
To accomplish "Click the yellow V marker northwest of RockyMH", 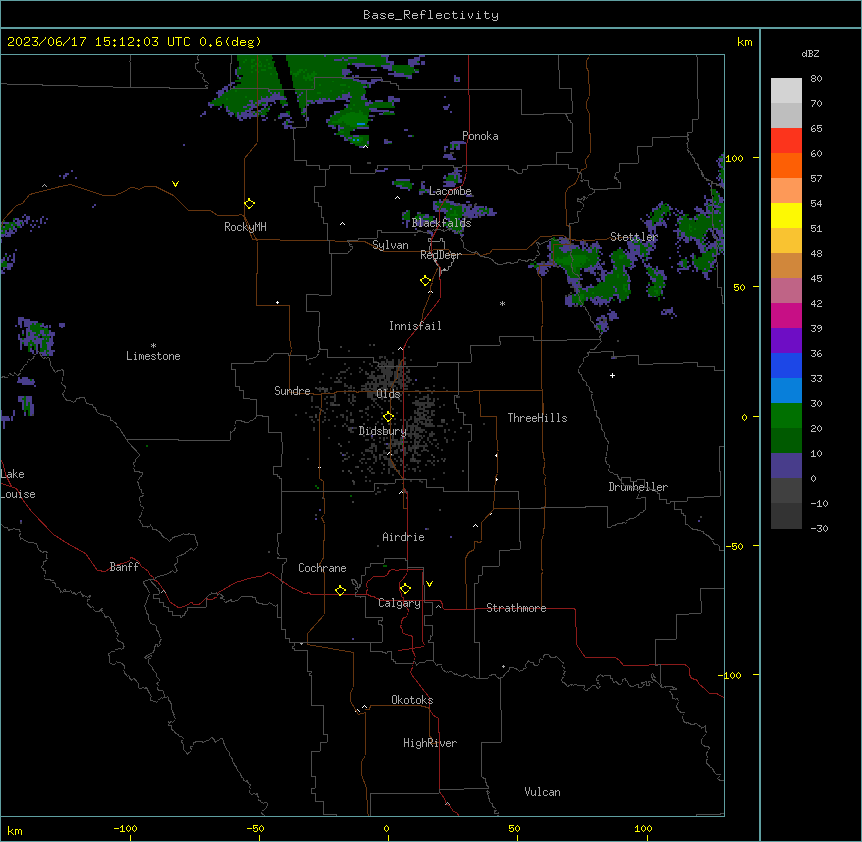I will pyautogui.click(x=175, y=184).
